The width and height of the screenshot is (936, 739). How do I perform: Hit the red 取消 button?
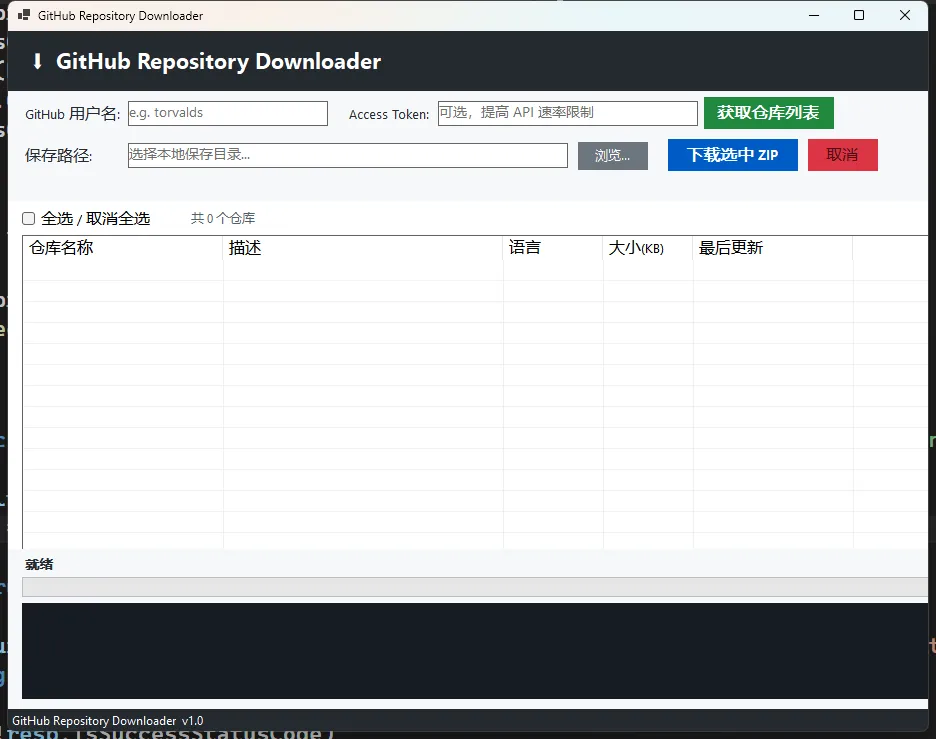[x=842, y=156]
